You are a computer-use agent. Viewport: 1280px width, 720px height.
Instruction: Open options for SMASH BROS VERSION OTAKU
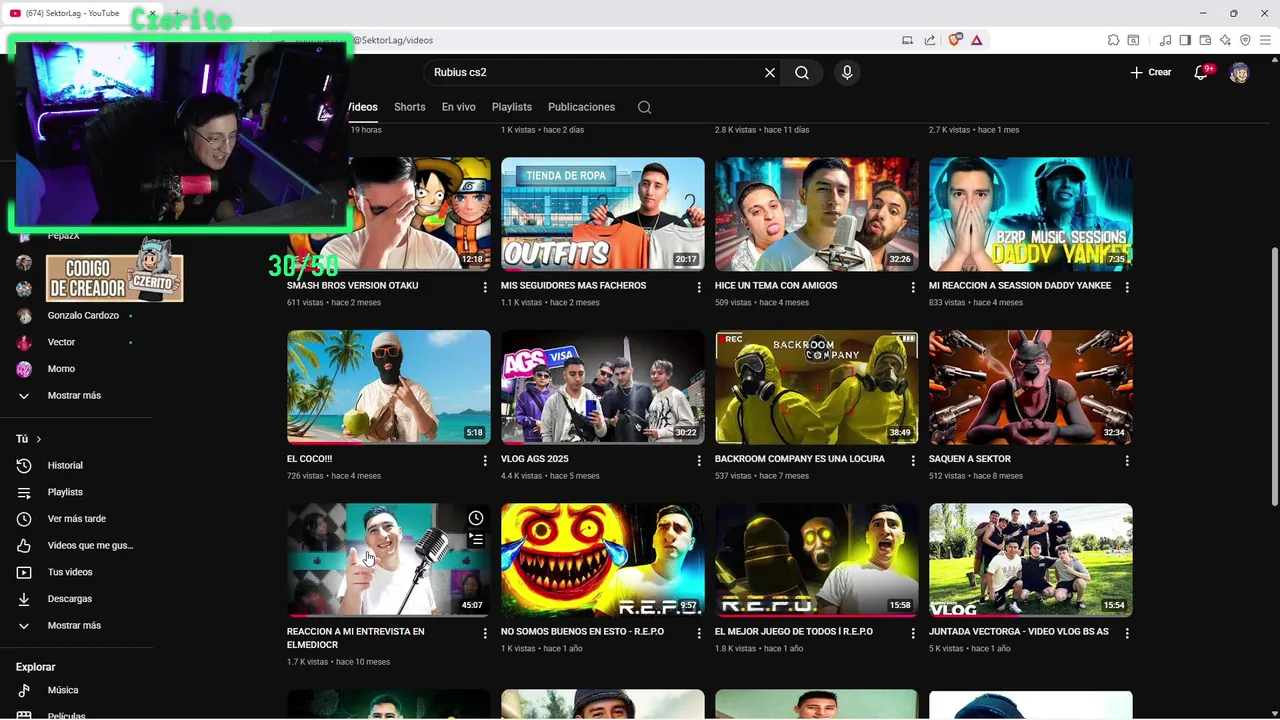click(x=485, y=287)
